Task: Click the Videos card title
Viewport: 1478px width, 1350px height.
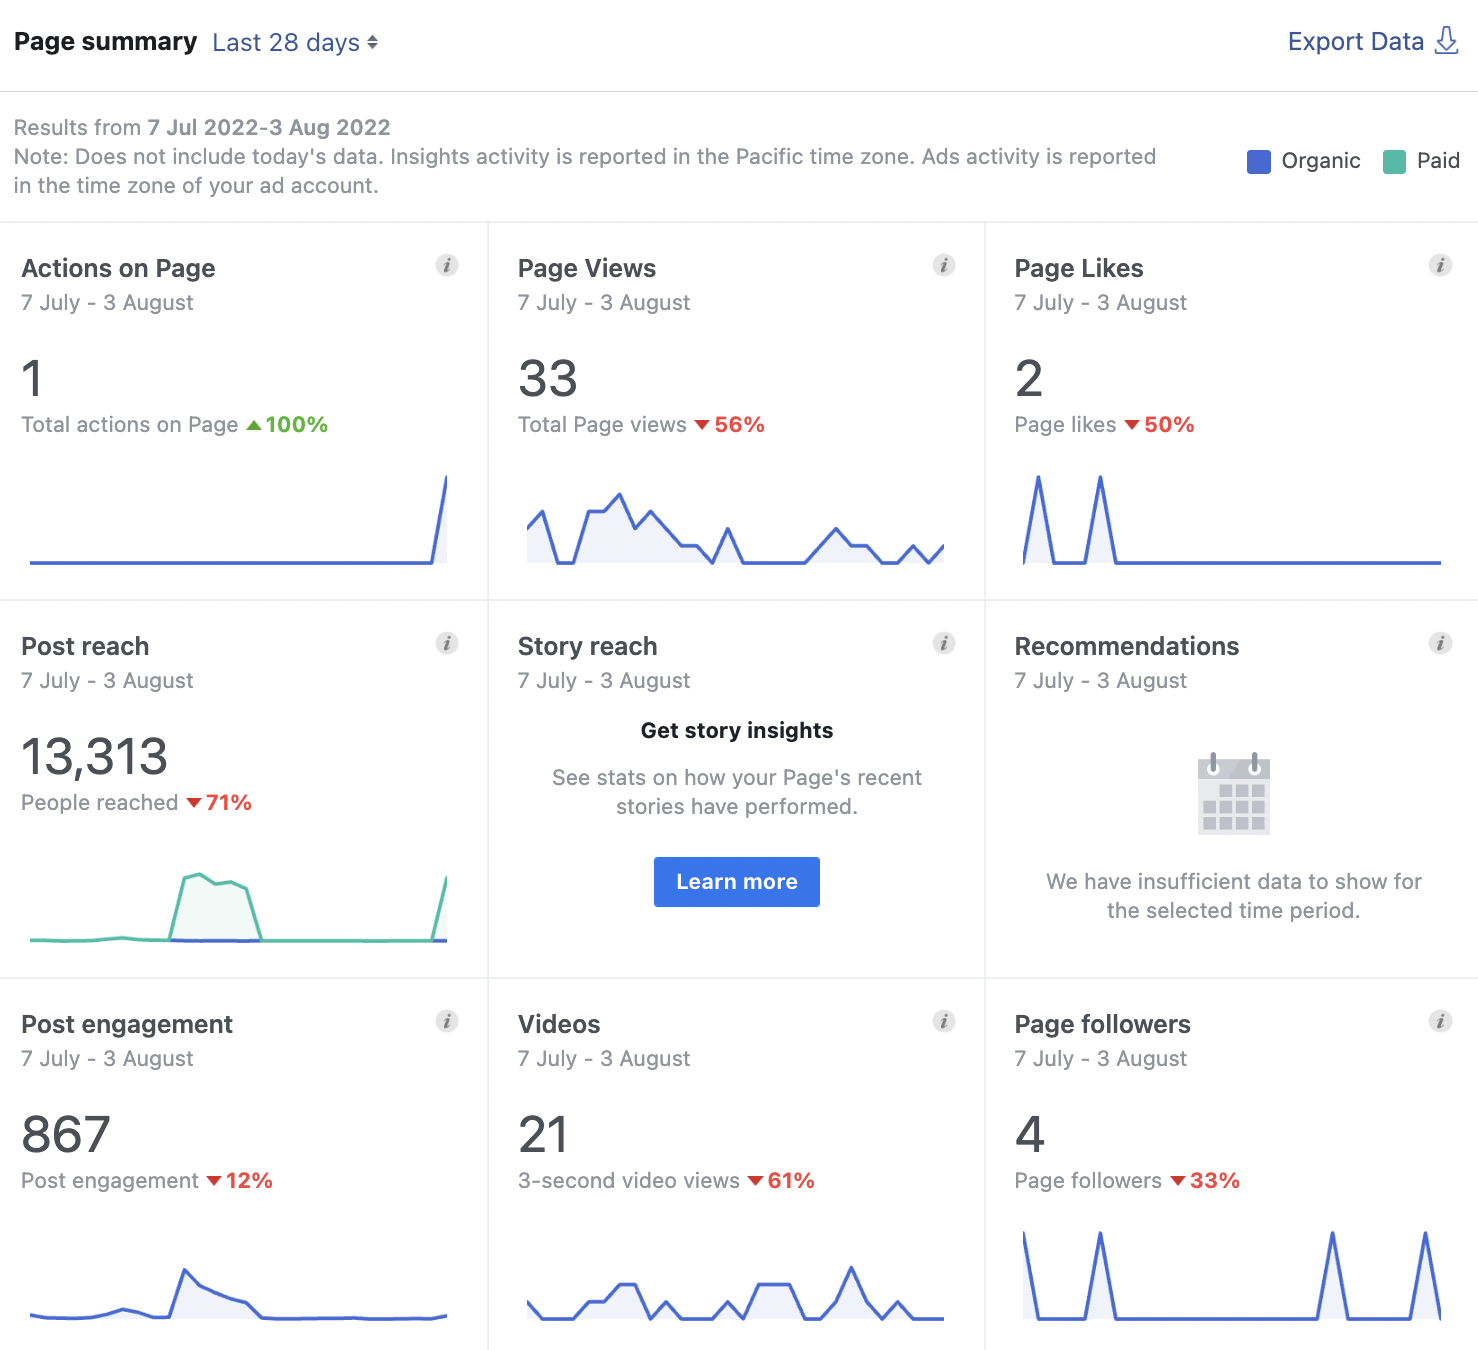Action: pyautogui.click(x=559, y=1024)
